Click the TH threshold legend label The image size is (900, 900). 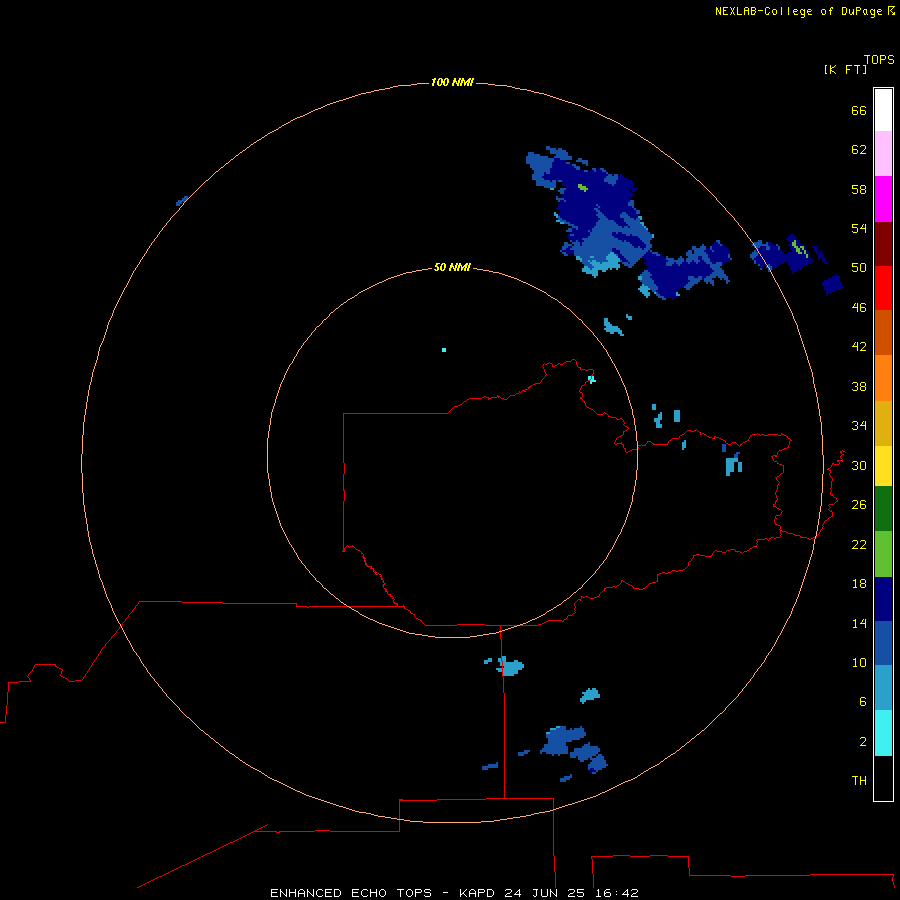(x=859, y=780)
